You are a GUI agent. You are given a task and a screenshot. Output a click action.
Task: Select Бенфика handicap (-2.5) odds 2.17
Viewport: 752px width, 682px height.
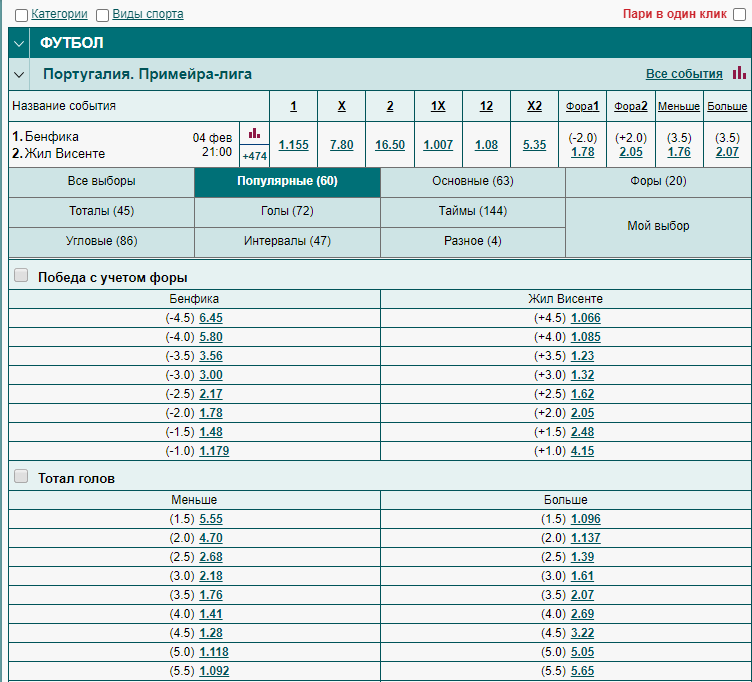point(211,394)
